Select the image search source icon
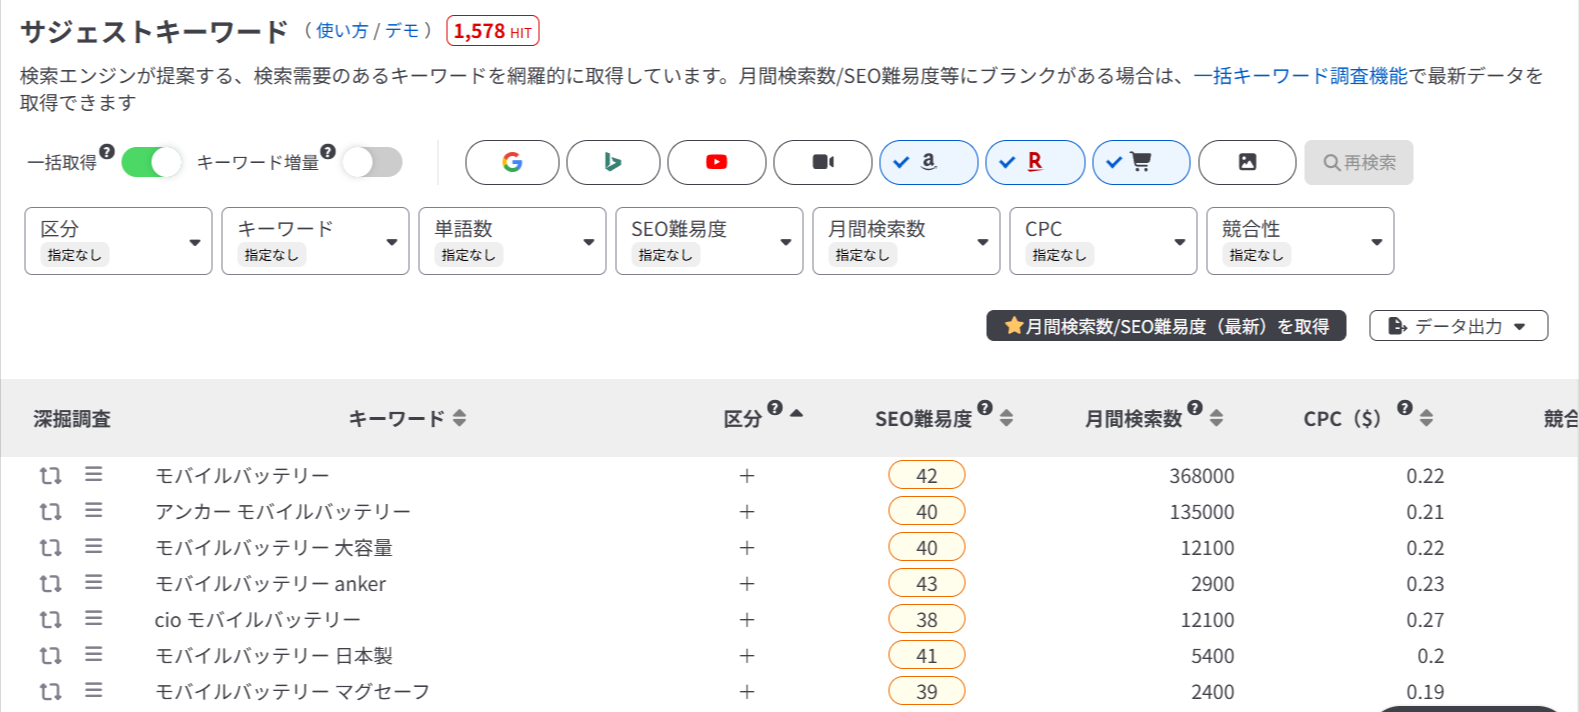 coord(1247,162)
